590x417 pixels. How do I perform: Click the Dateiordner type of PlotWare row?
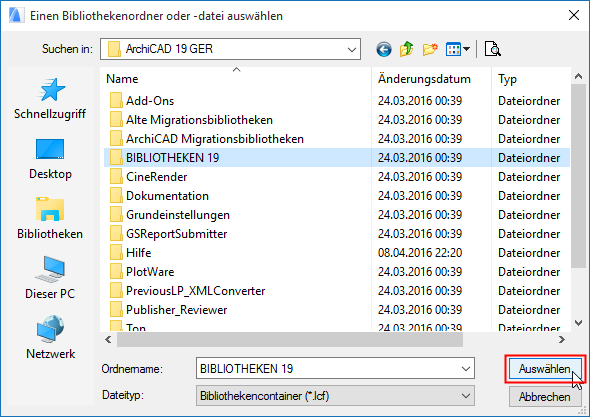click(529, 272)
